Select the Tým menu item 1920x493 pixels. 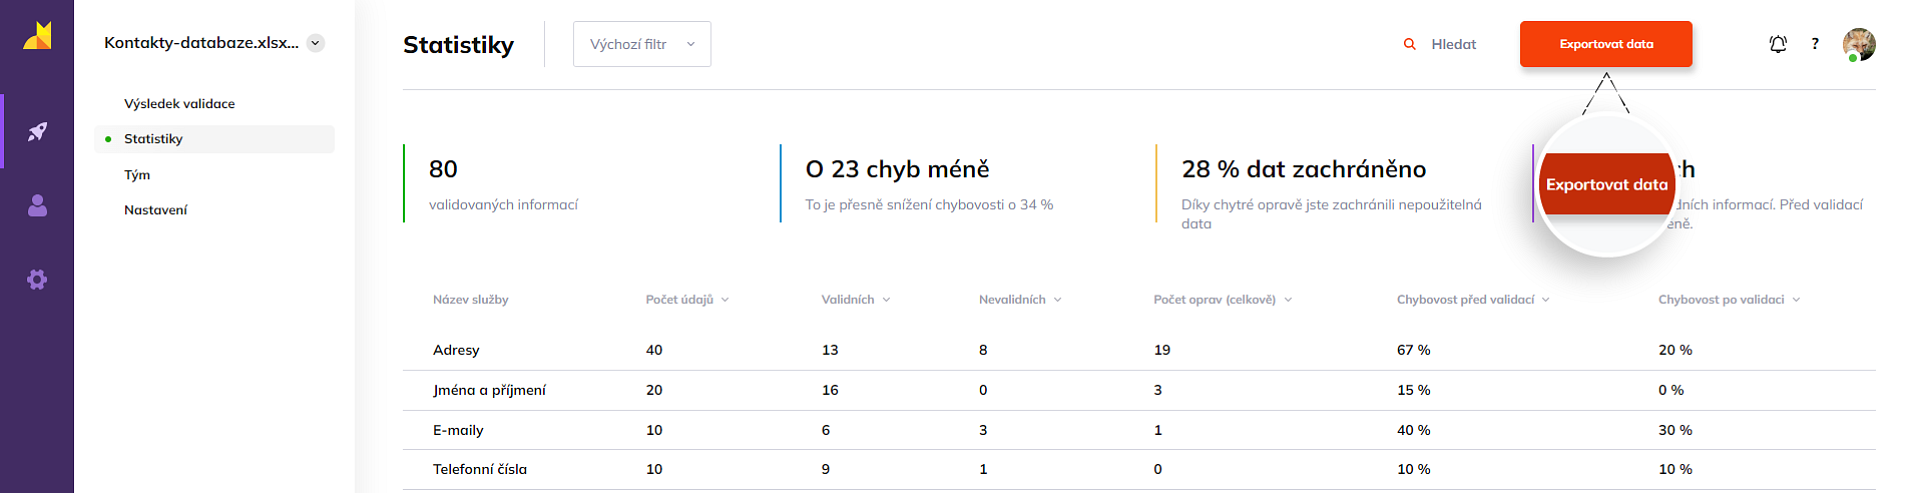(x=137, y=175)
